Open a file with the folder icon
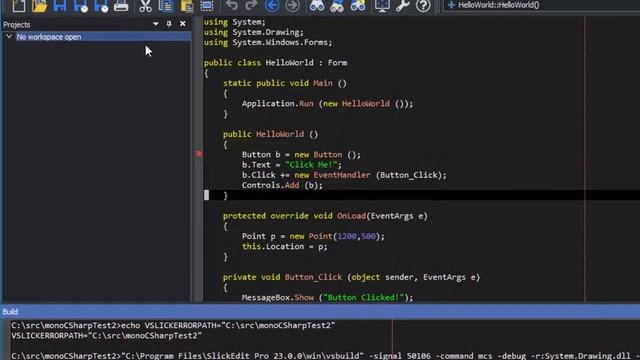The height and width of the screenshot is (360, 640). 40,6
